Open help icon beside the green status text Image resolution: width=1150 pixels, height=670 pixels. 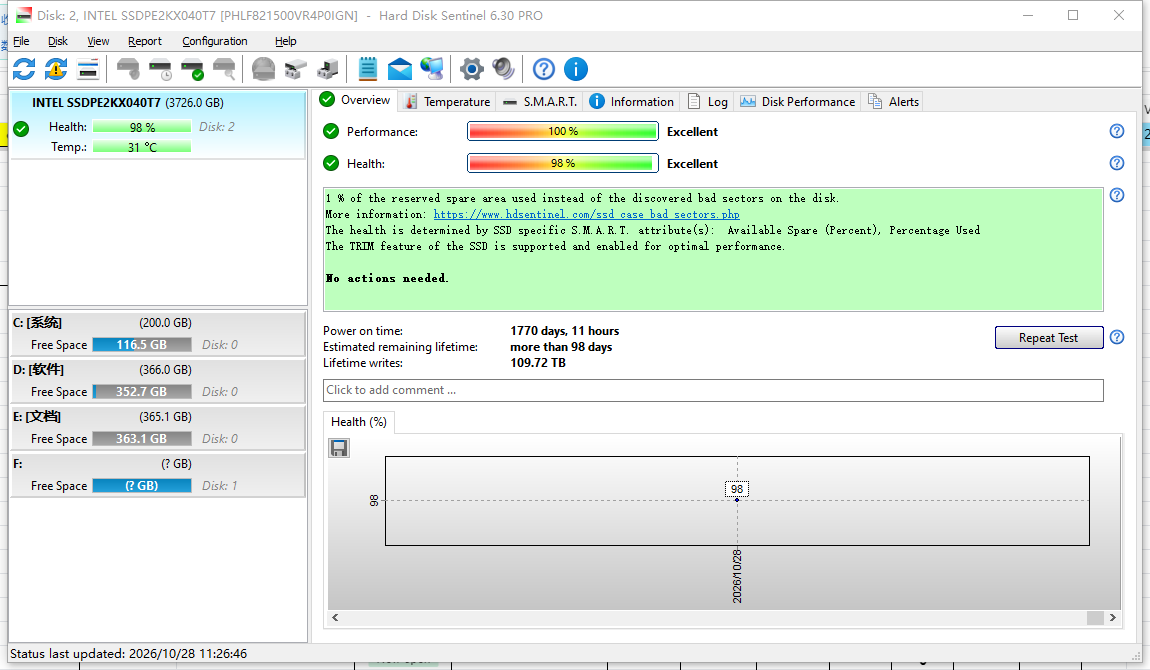(x=1116, y=195)
